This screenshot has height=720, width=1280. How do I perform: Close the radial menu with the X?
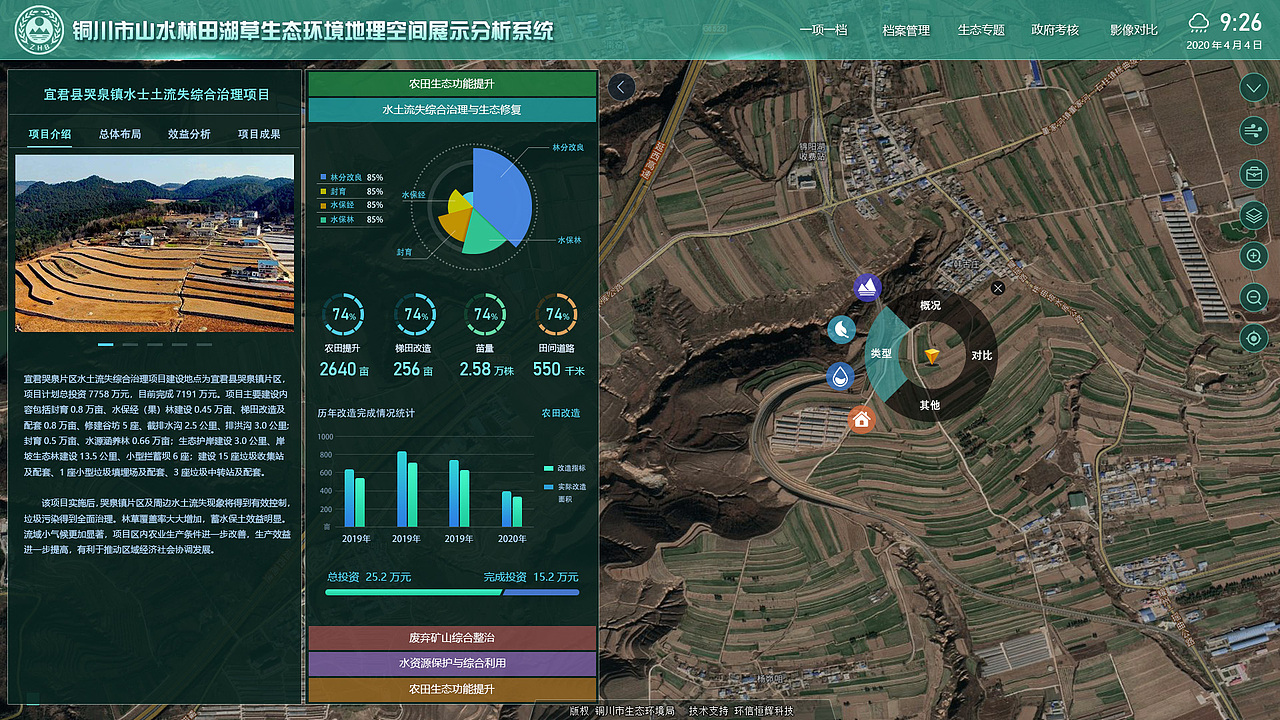[997, 288]
